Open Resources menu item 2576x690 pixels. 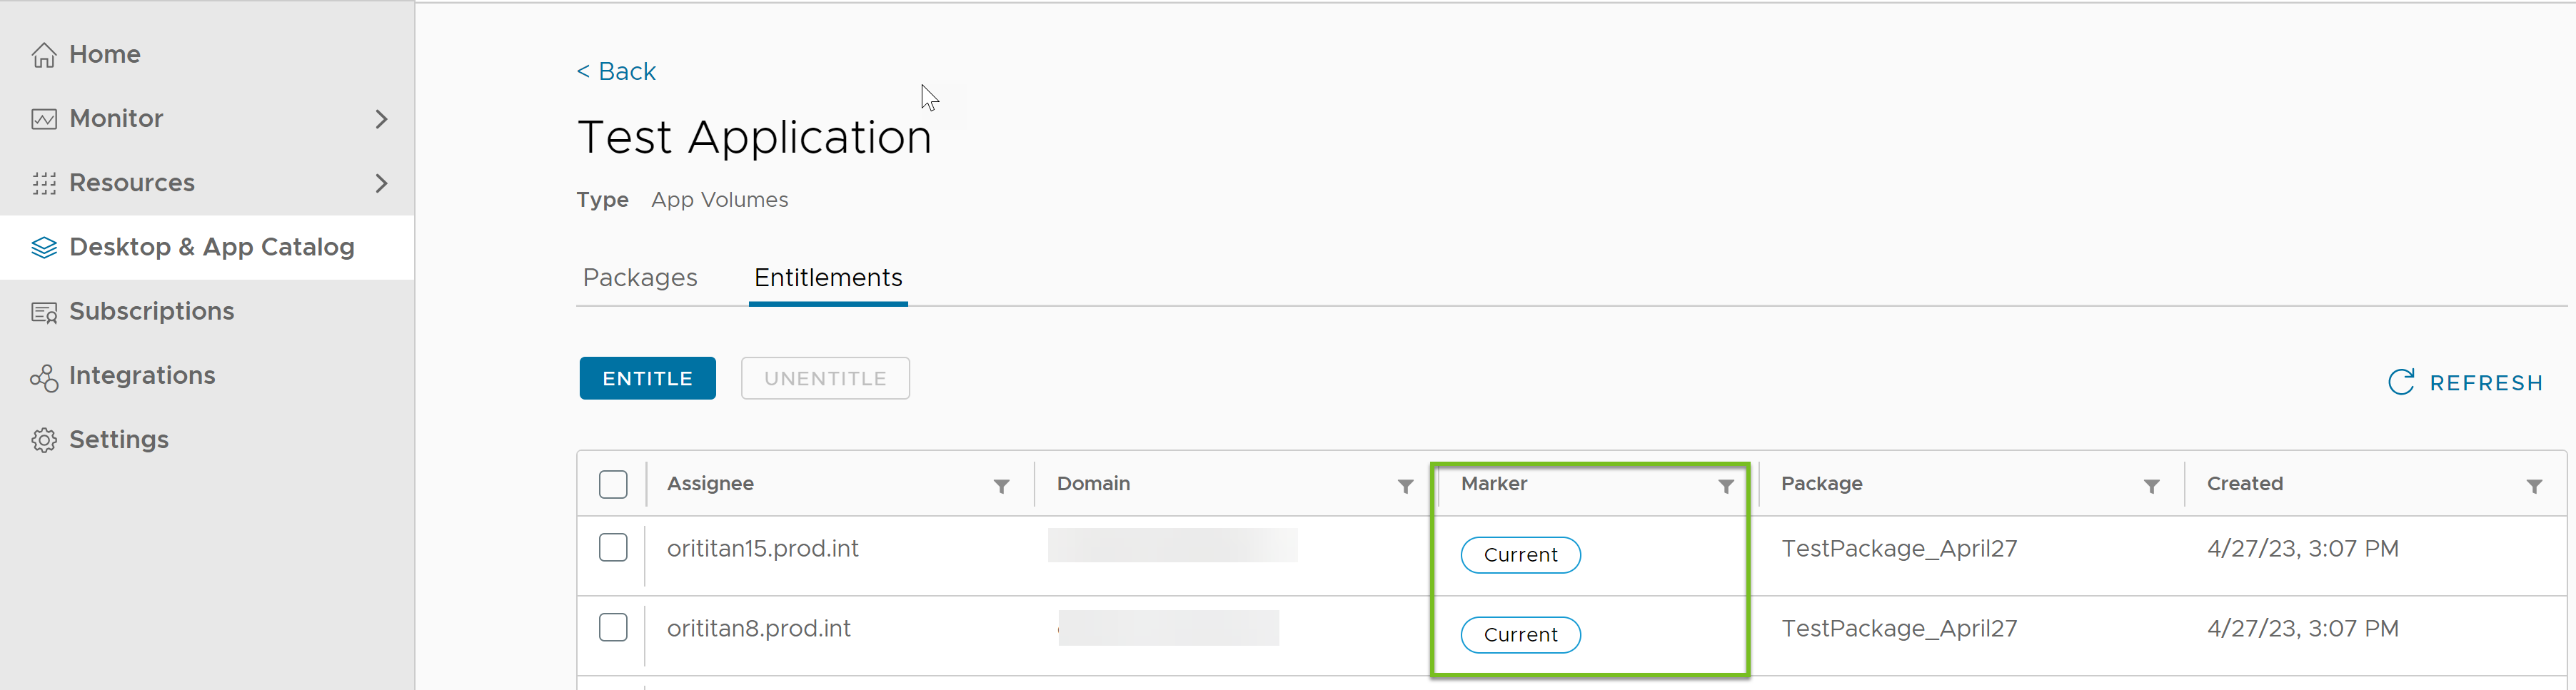point(207,183)
